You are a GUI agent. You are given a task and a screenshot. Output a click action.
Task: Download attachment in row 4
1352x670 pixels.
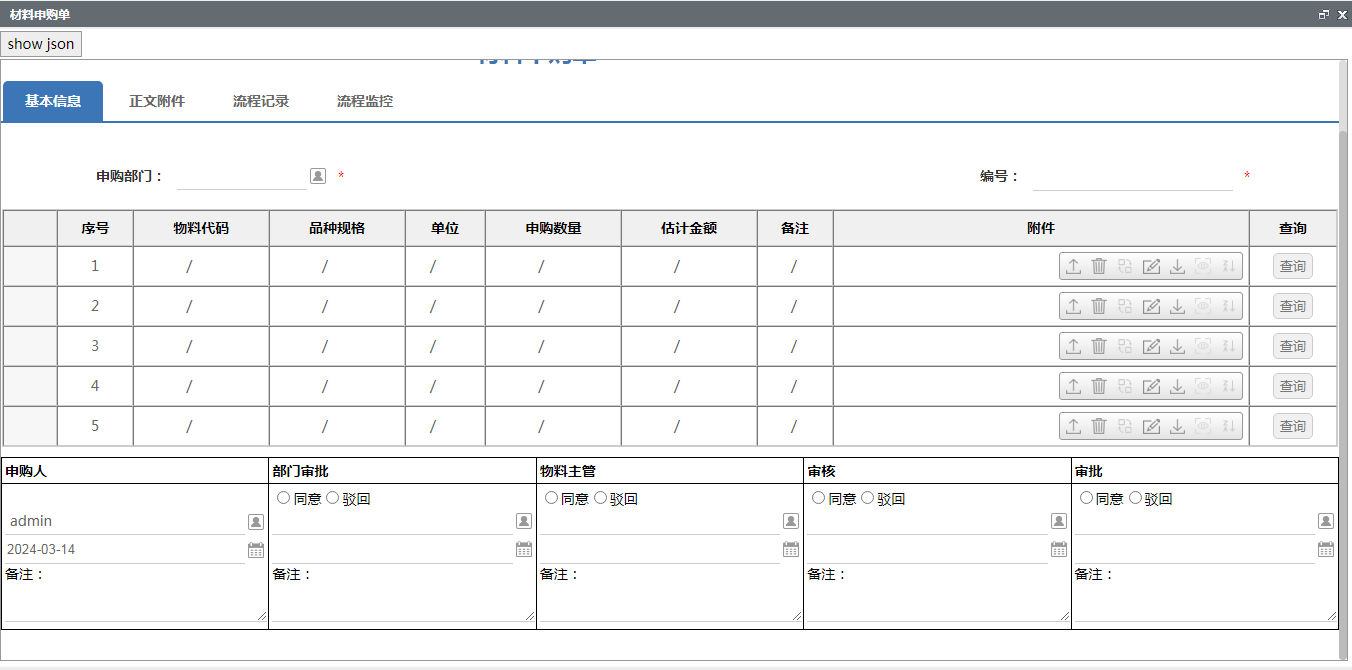(x=1177, y=386)
